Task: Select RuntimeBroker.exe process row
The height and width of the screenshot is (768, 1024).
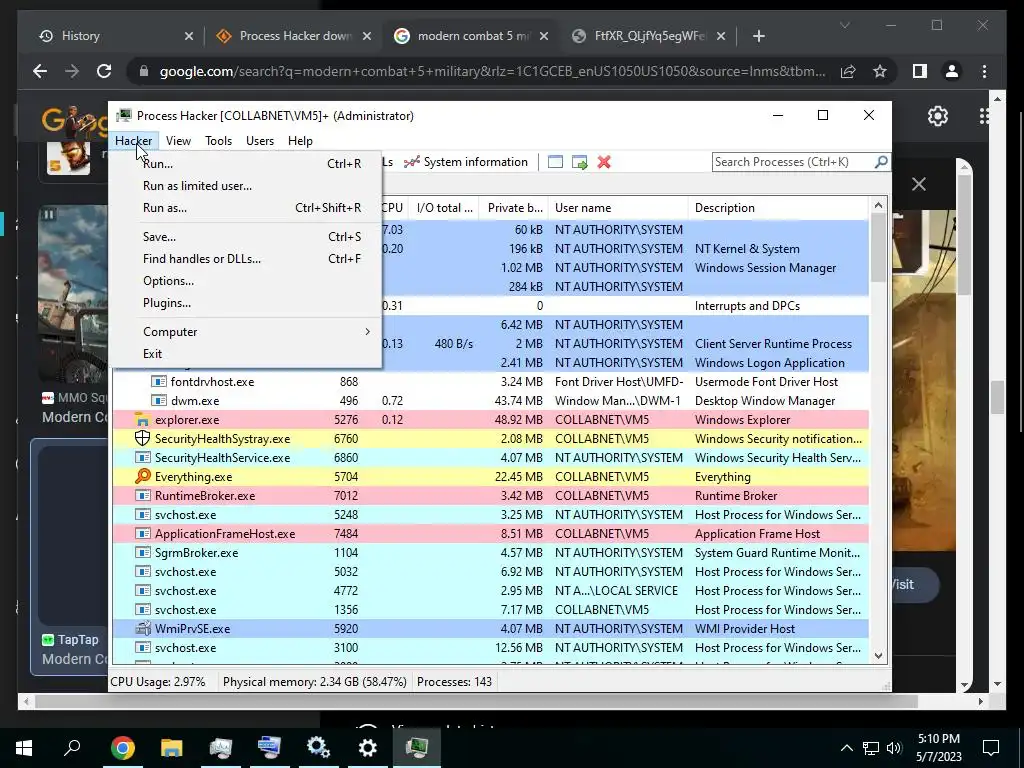Action: point(490,496)
